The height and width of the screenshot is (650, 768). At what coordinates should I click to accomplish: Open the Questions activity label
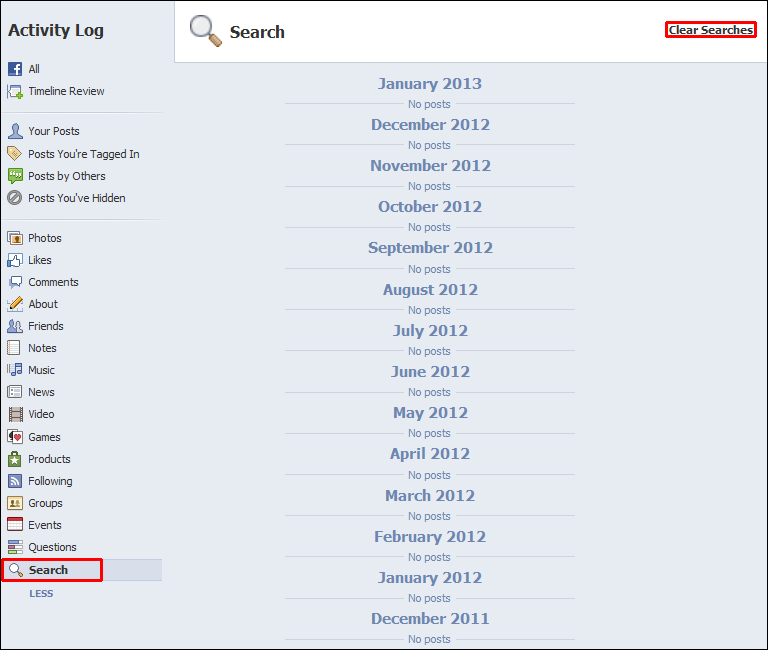(x=52, y=547)
